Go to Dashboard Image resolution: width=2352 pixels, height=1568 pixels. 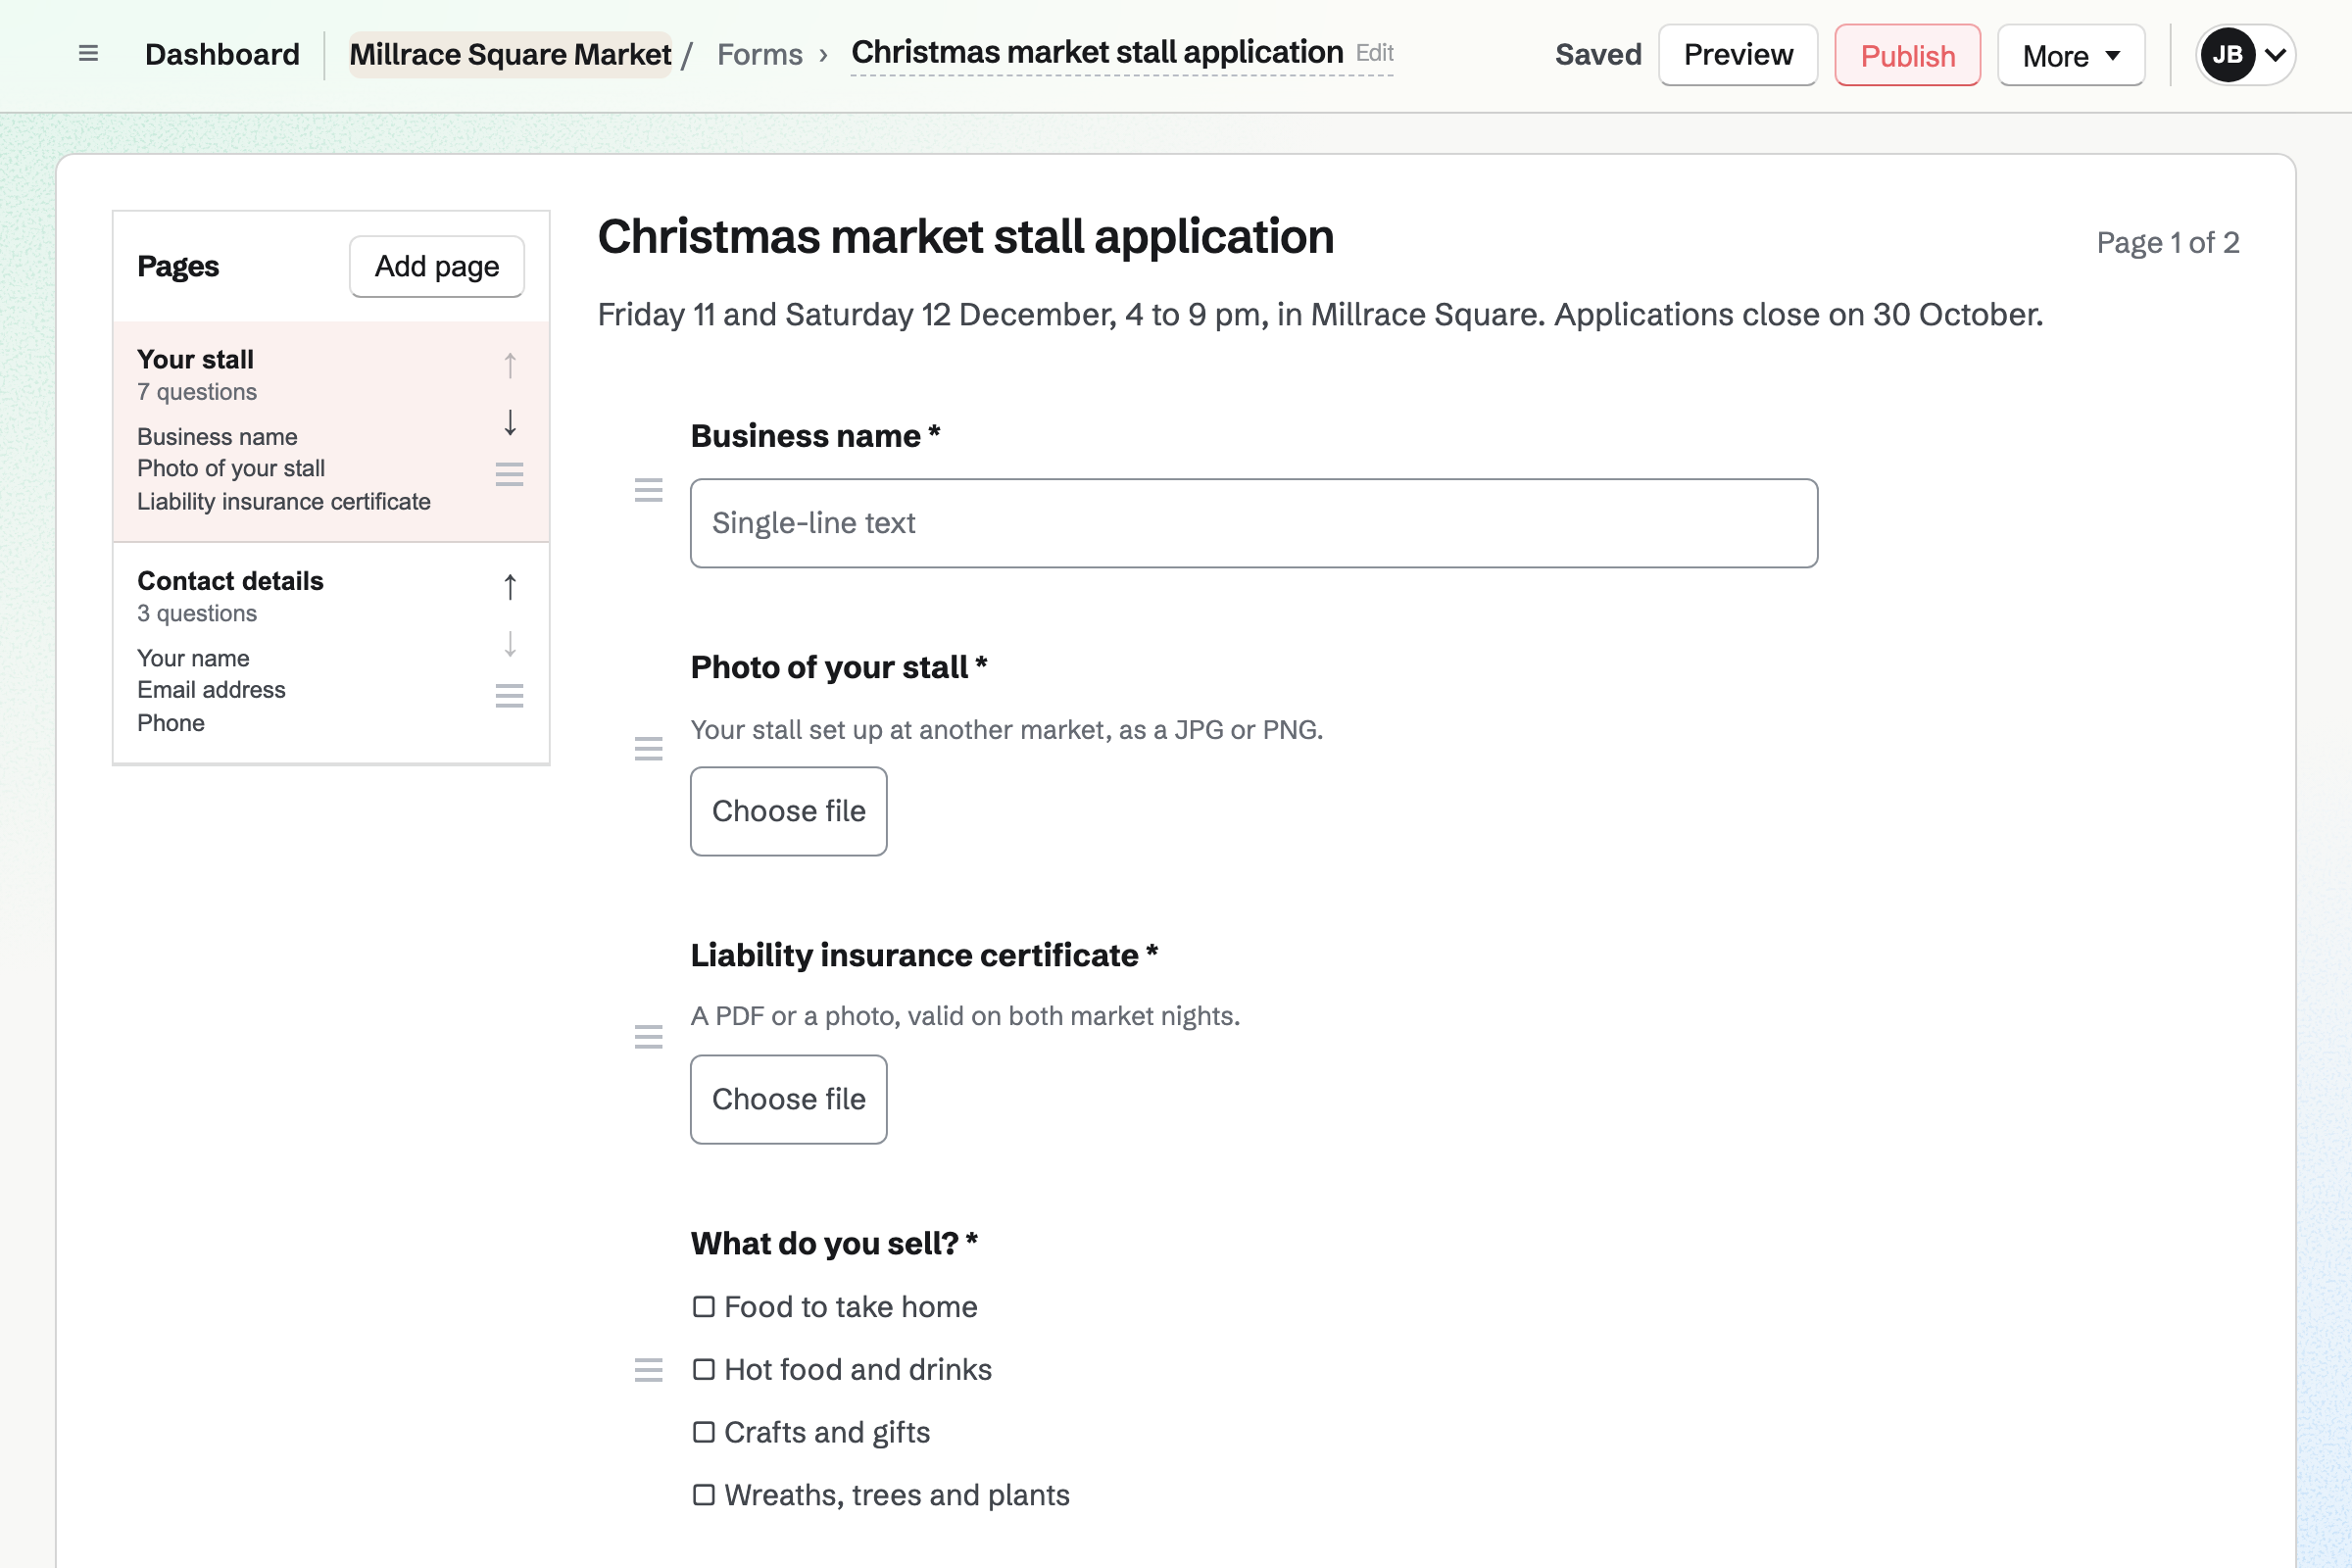[x=222, y=54]
